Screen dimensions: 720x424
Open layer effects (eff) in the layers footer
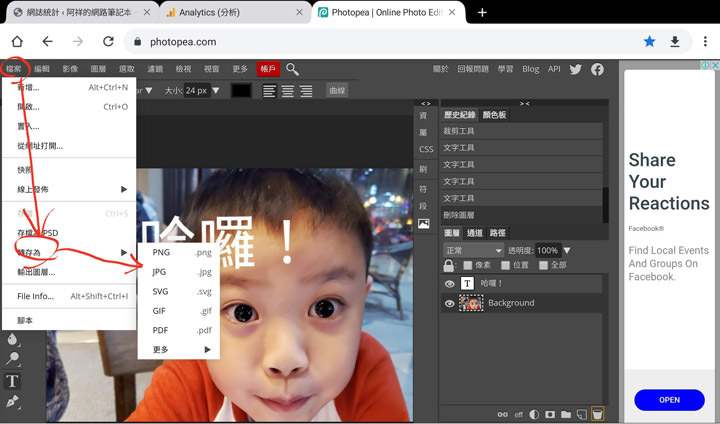point(518,414)
